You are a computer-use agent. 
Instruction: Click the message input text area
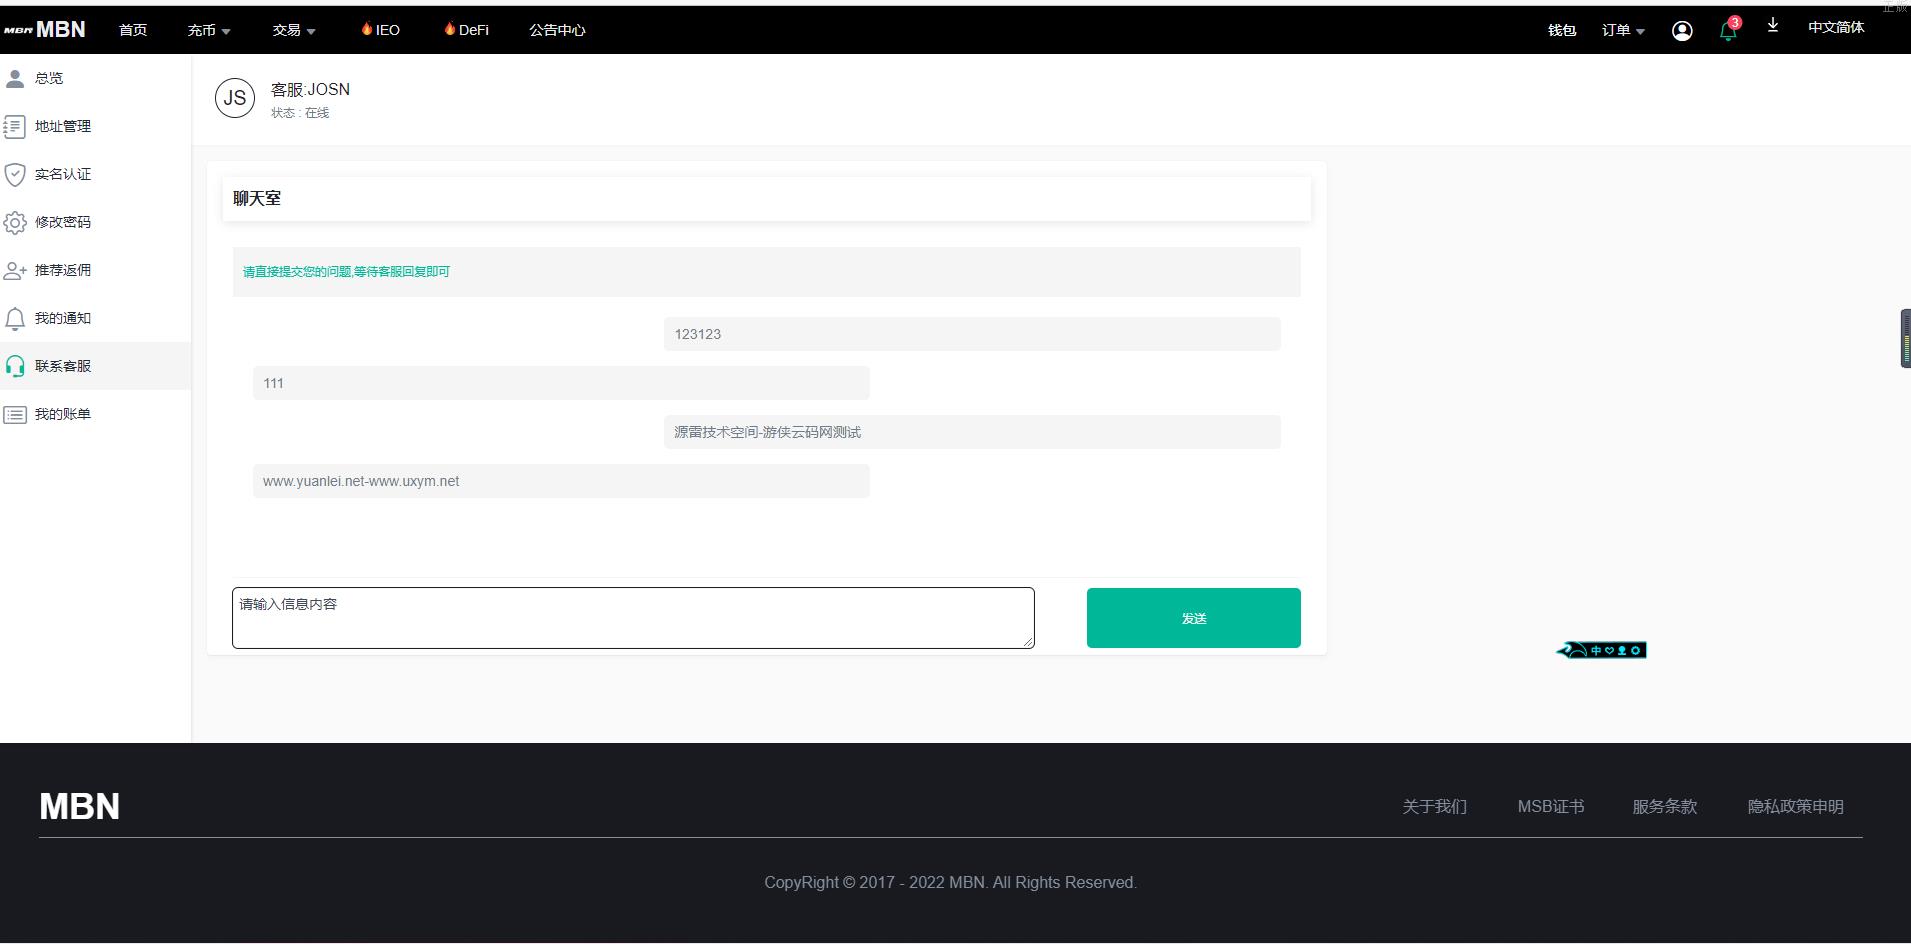(x=633, y=618)
